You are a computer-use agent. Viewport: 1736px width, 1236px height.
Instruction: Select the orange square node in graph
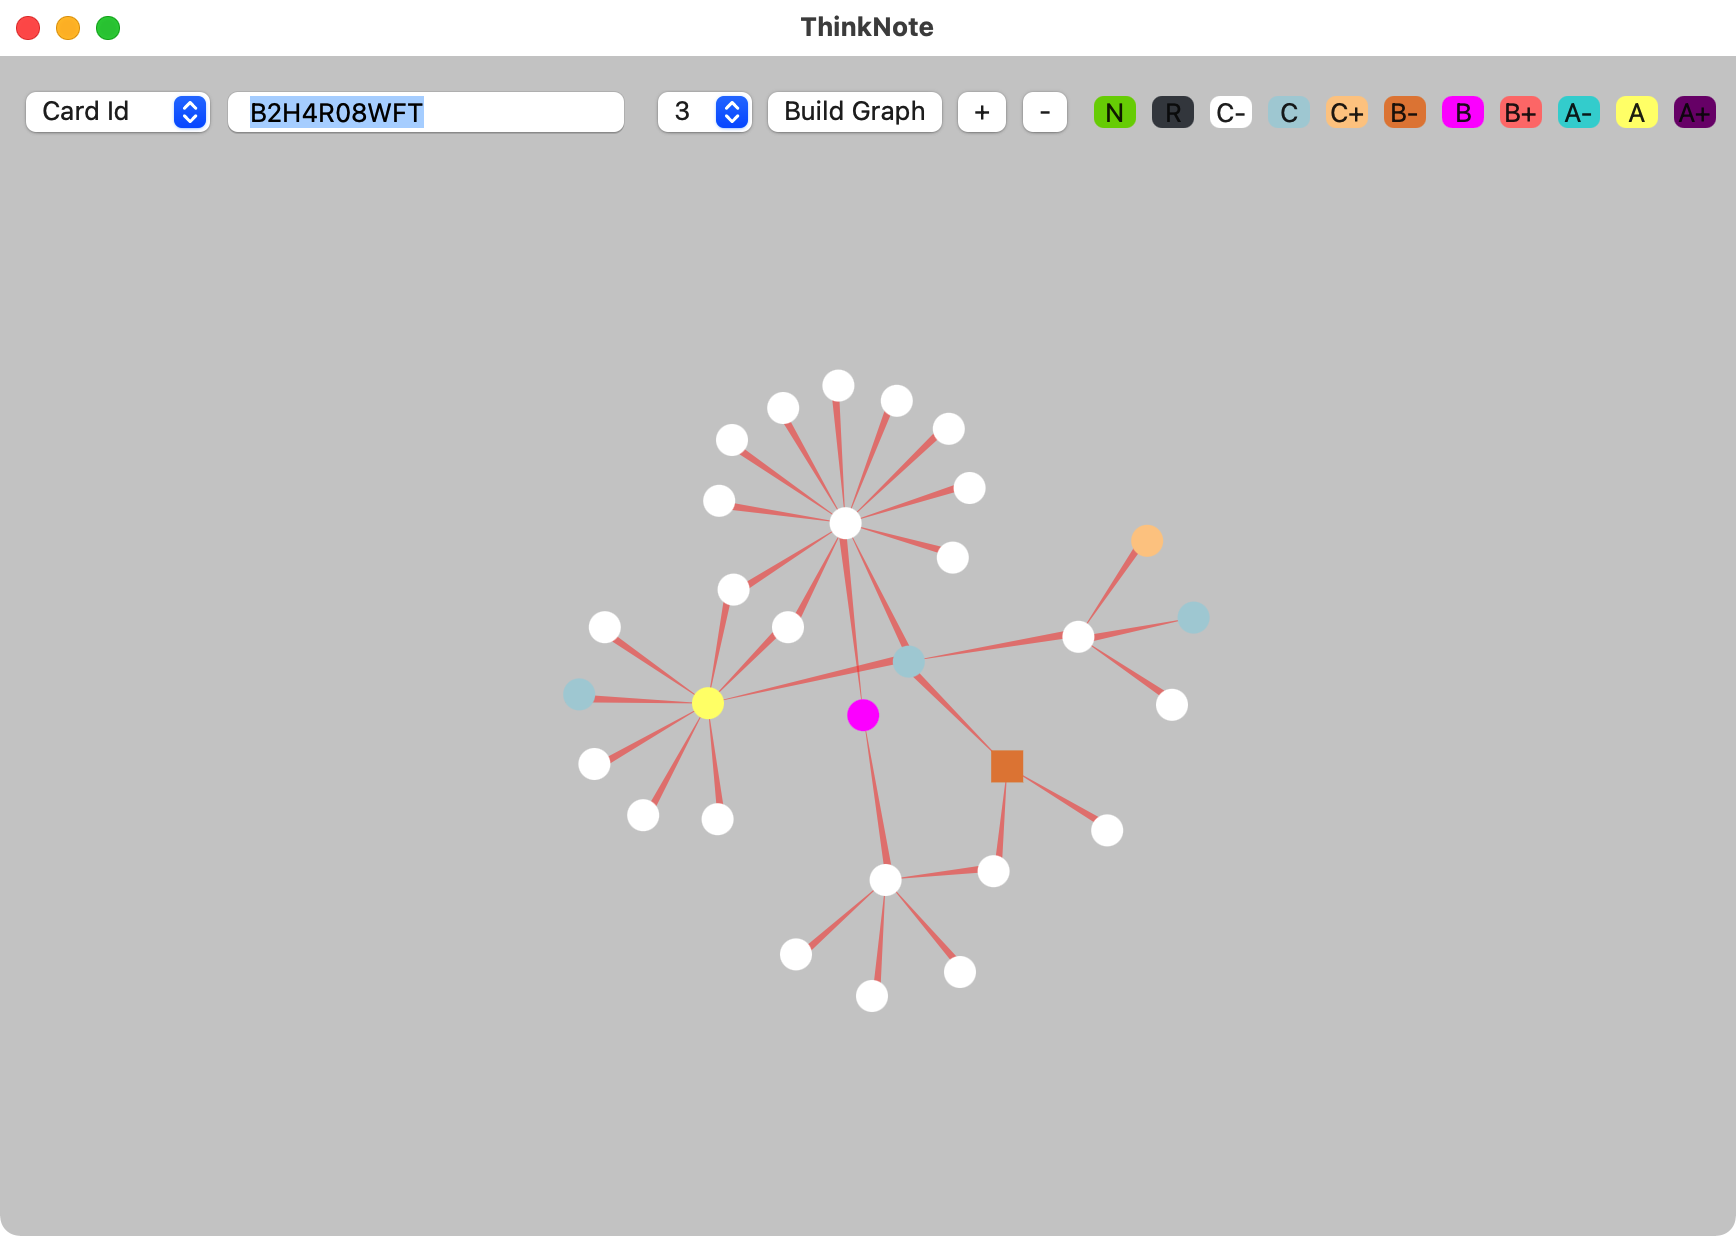(1006, 766)
